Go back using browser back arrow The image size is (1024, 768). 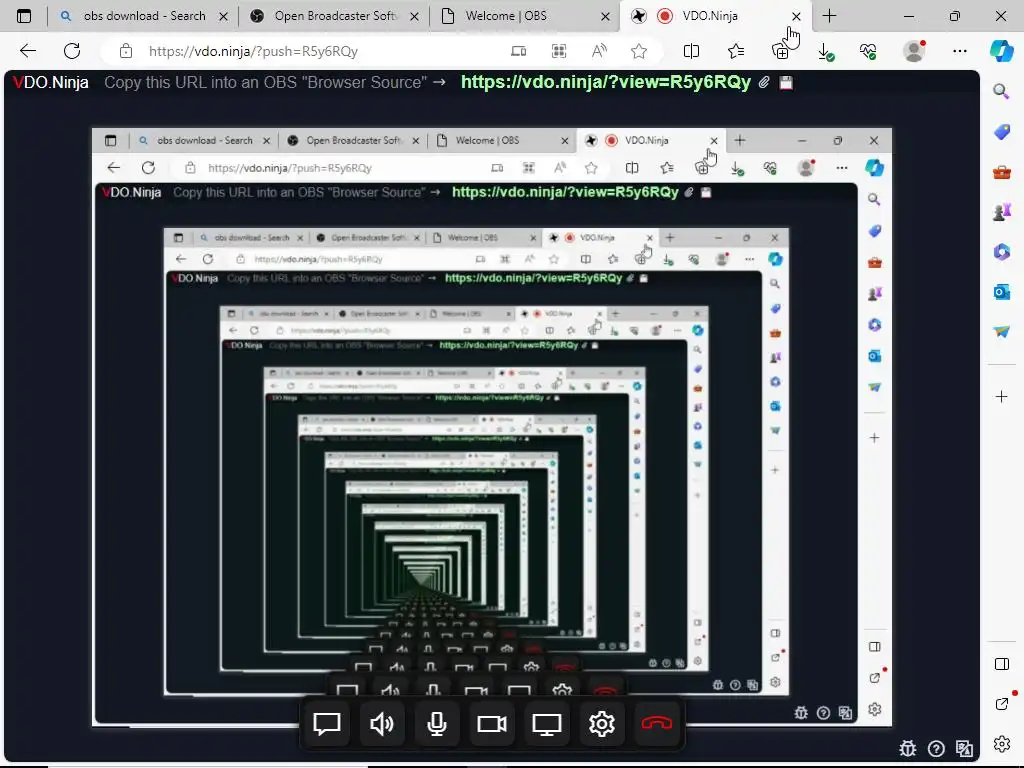[x=28, y=51]
